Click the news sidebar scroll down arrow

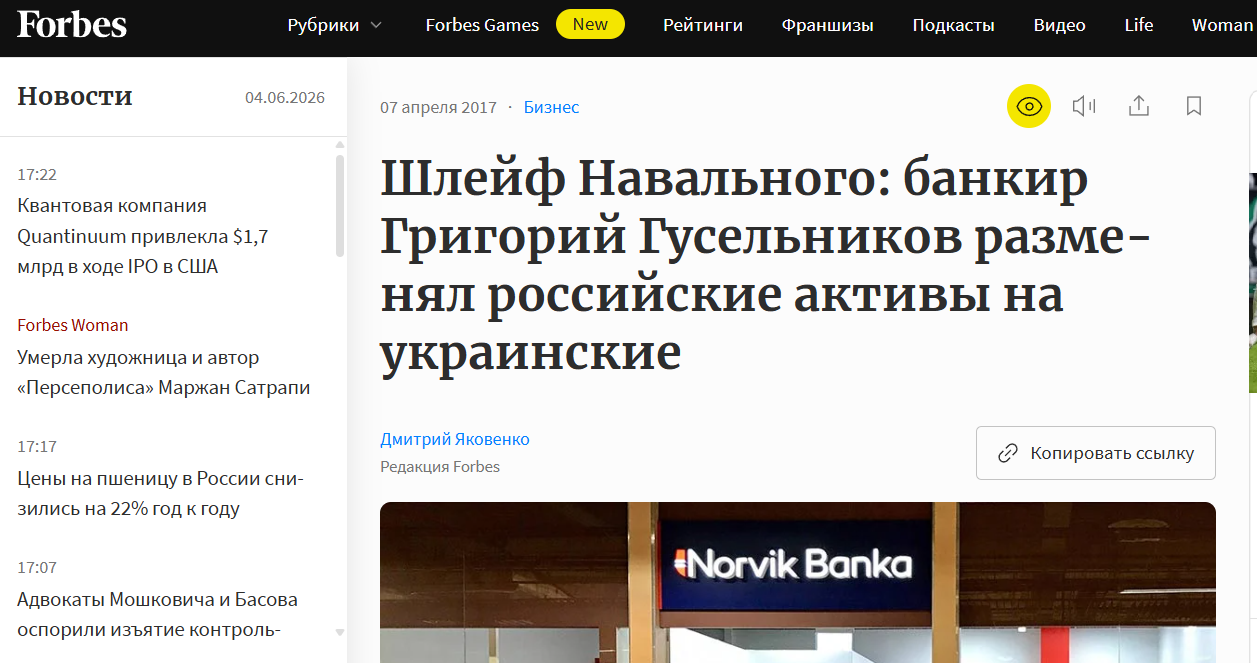click(x=340, y=633)
